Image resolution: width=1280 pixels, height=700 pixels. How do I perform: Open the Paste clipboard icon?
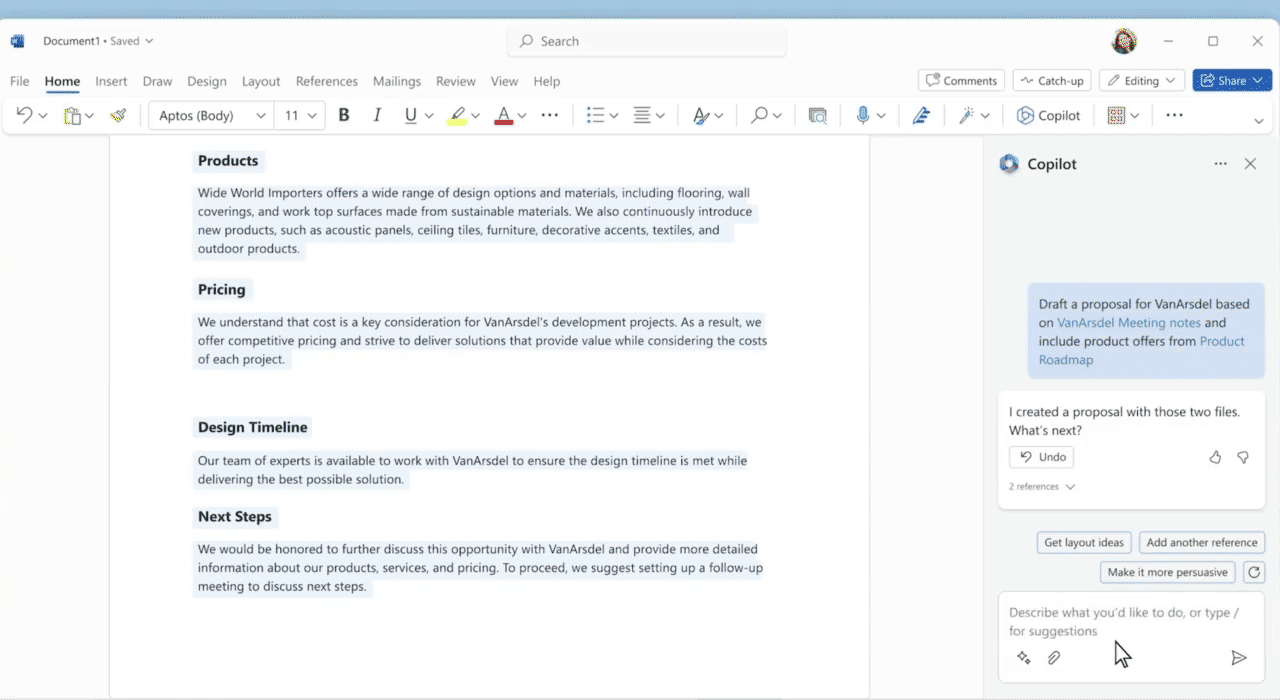(72, 115)
